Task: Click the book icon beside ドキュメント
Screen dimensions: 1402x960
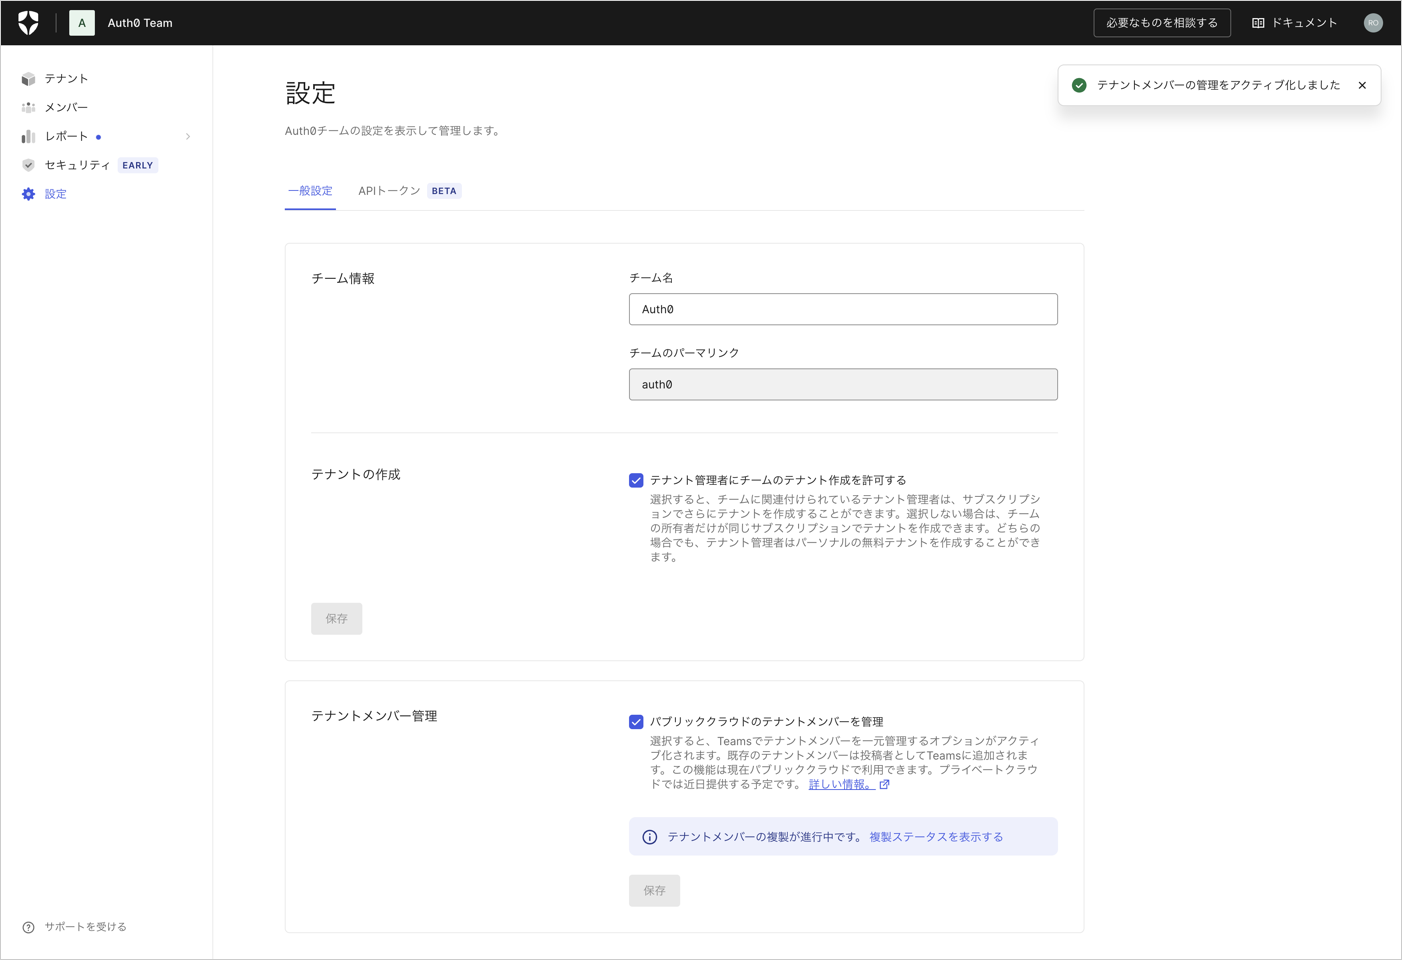Action: (x=1258, y=23)
